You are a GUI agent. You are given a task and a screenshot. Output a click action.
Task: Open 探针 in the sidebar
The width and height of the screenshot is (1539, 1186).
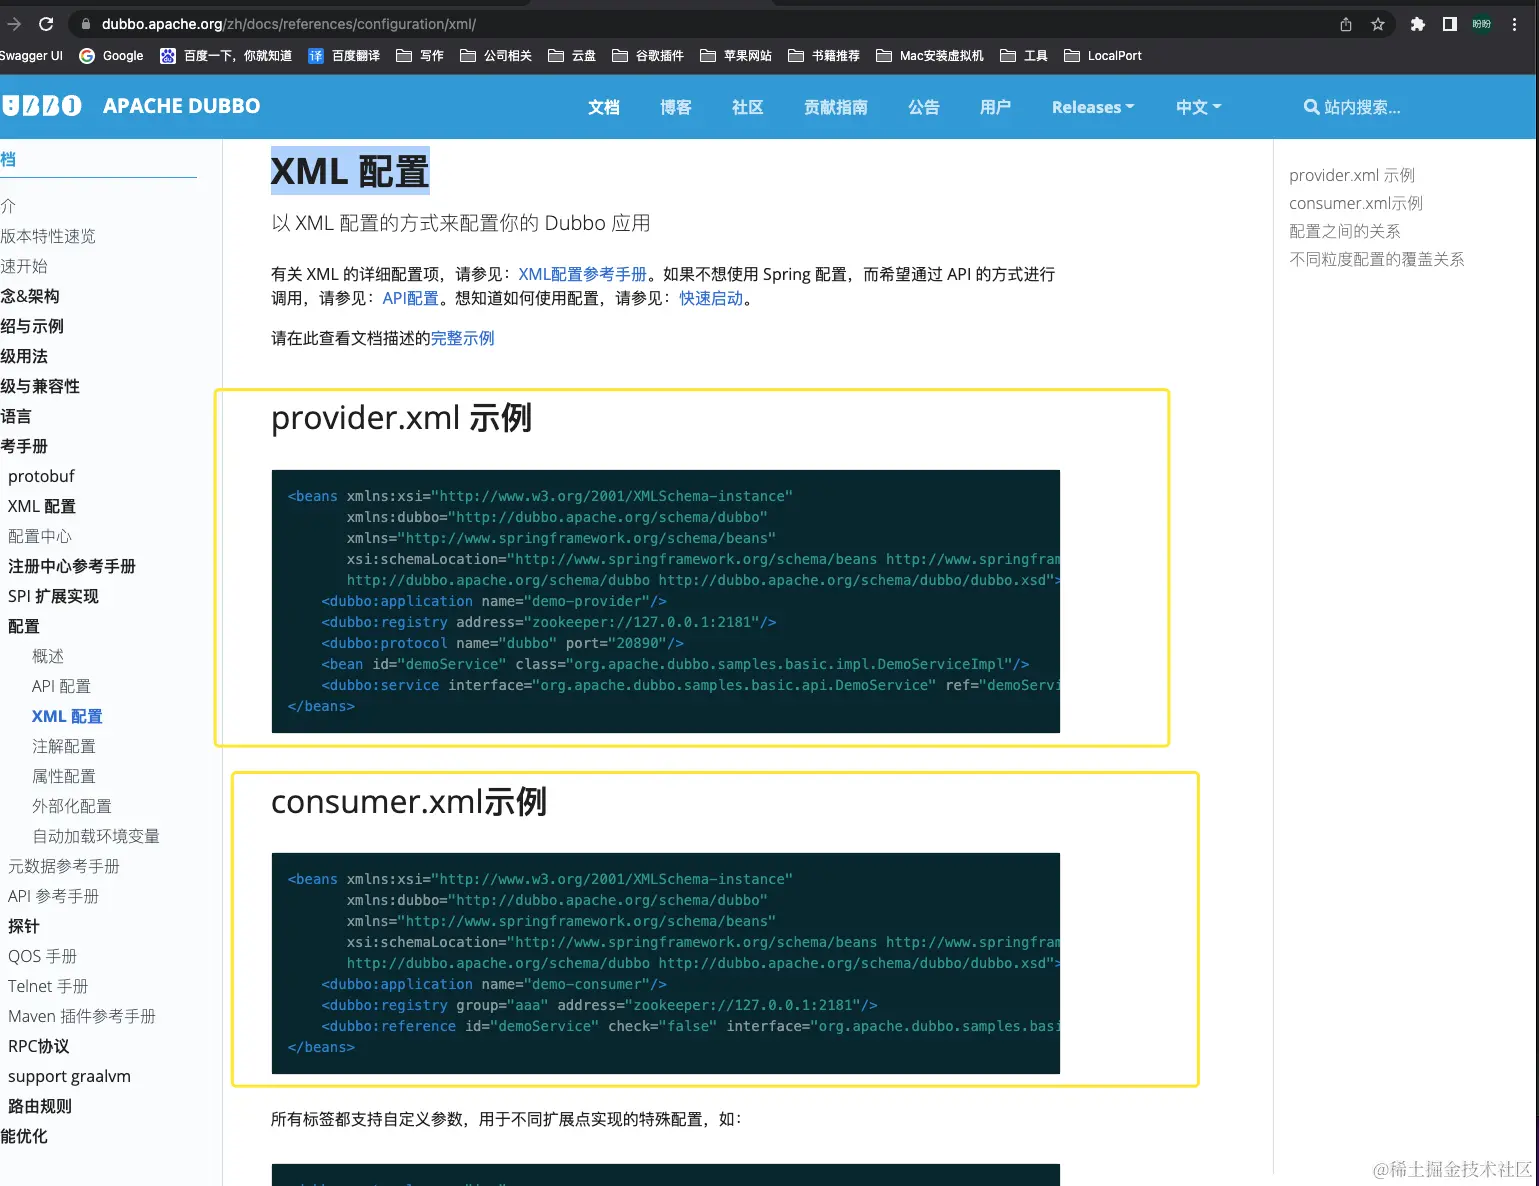point(24,926)
